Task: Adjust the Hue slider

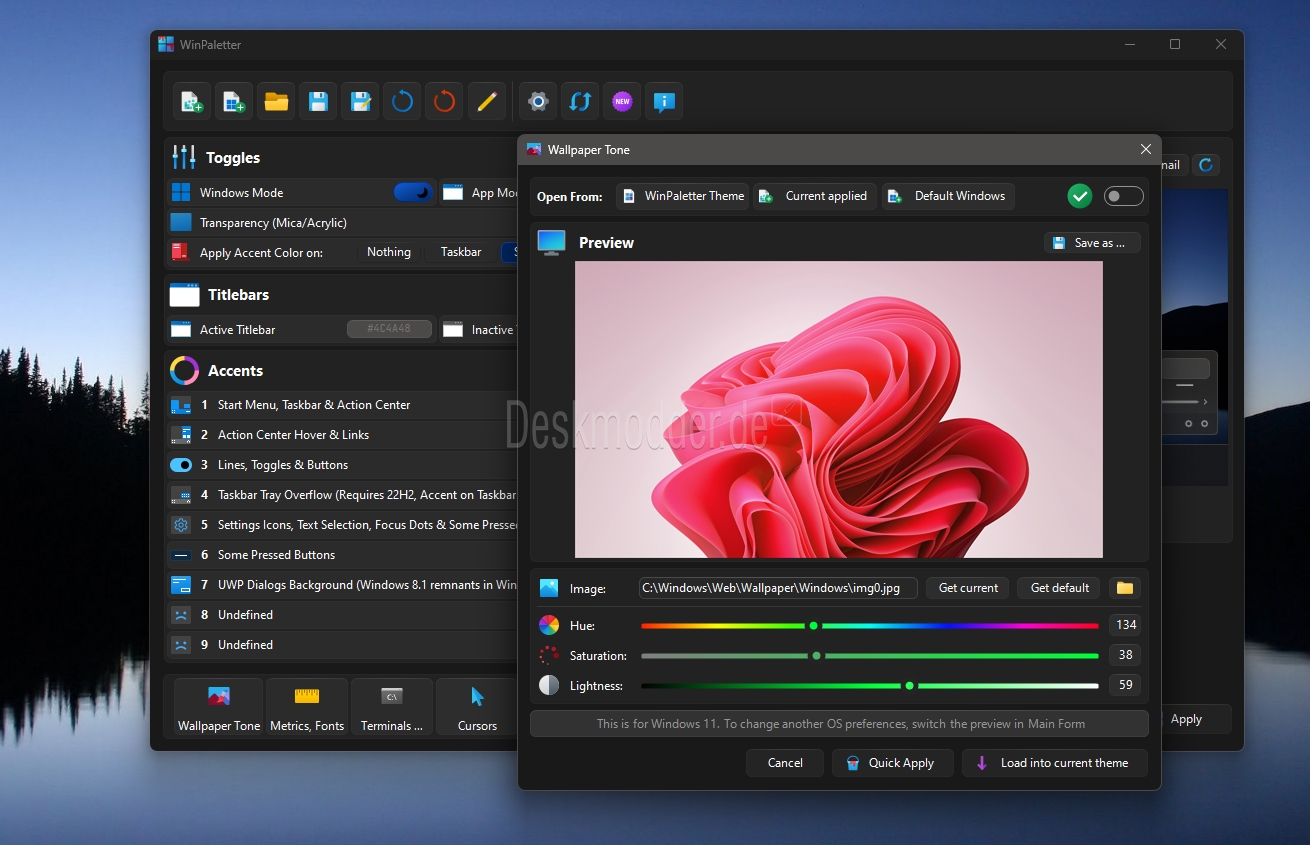Action: 870,626
